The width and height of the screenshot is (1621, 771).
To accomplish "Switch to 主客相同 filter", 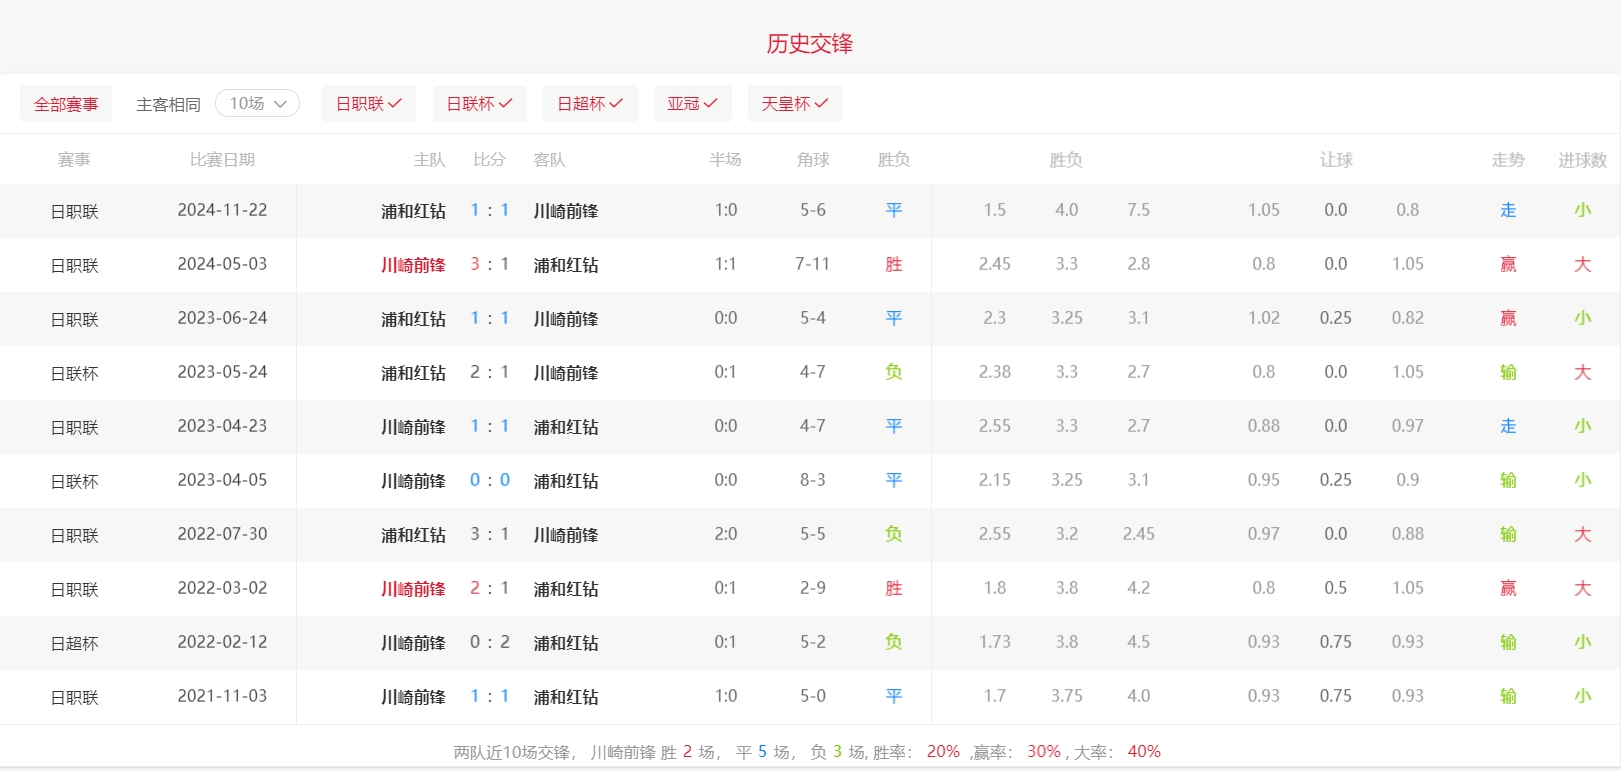I will coord(168,104).
